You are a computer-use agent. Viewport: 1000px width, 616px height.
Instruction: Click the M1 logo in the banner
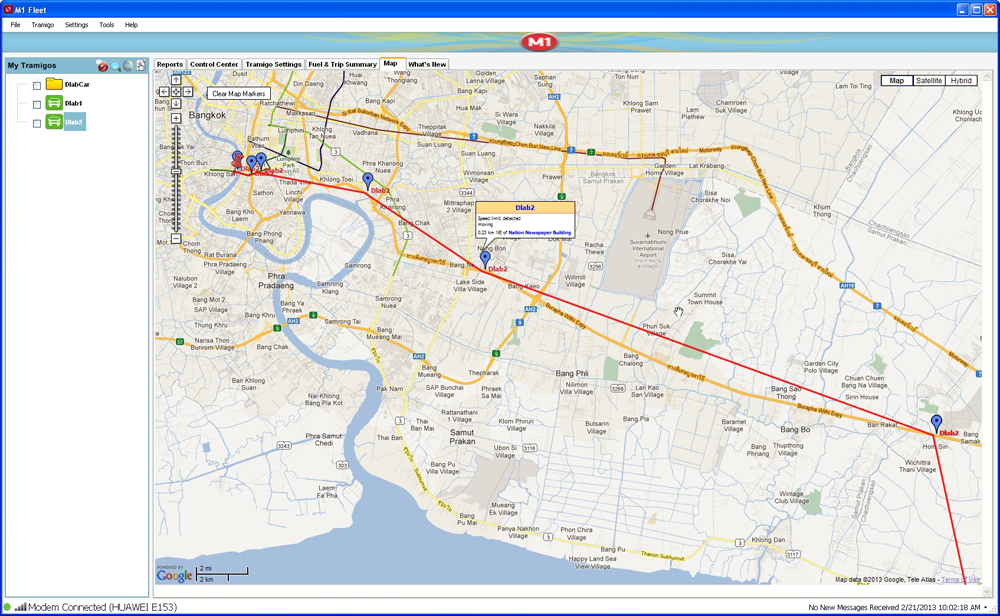[x=540, y=42]
